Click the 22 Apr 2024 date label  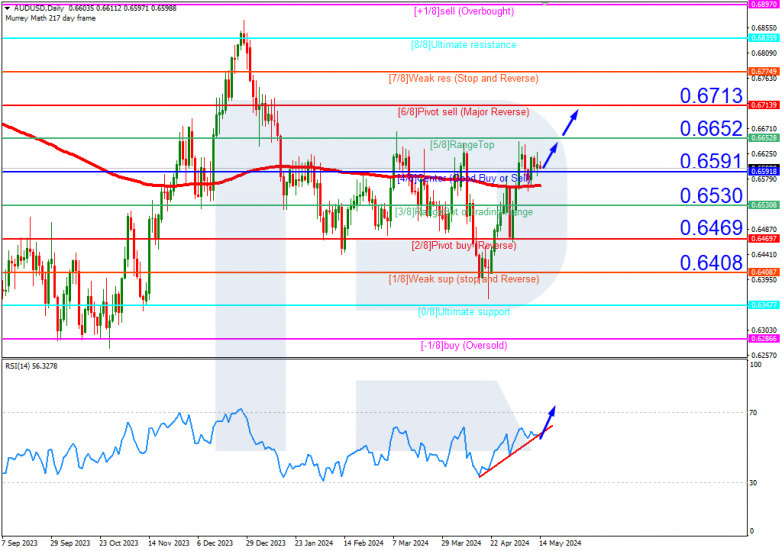[510, 543]
